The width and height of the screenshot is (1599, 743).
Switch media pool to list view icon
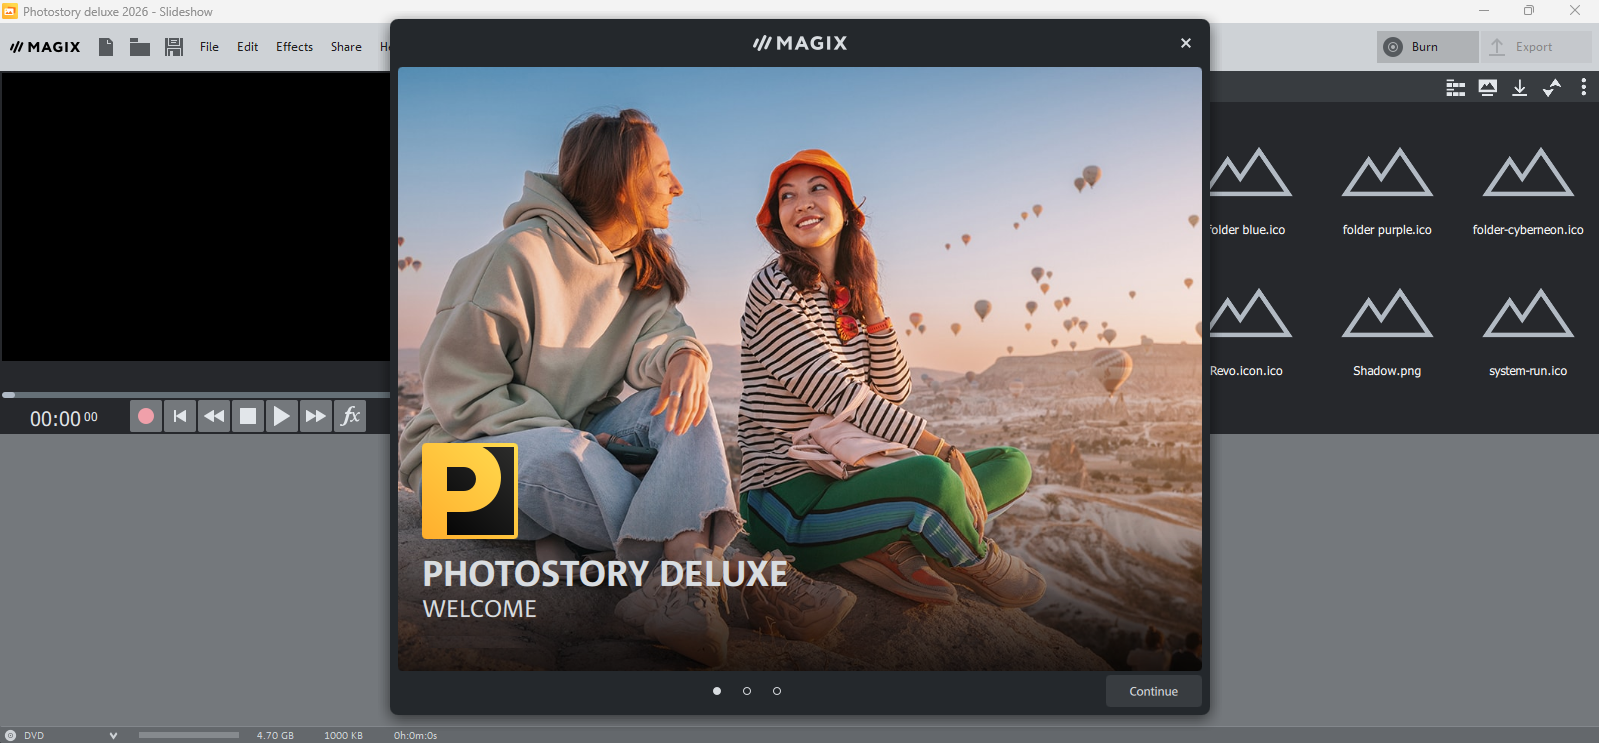coord(1456,88)
